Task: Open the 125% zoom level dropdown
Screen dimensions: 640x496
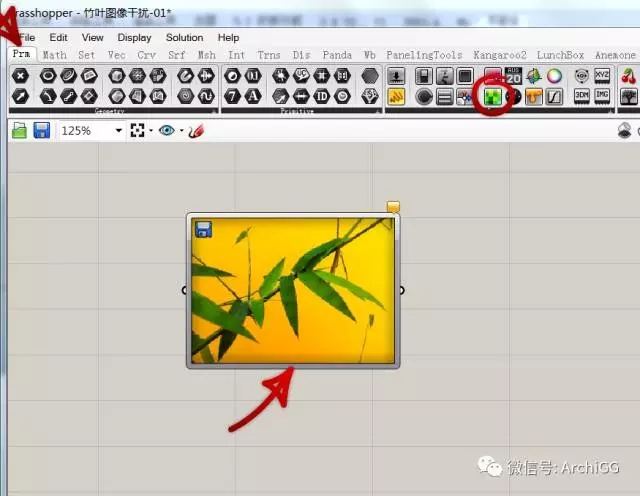Action: click(119, 131)
